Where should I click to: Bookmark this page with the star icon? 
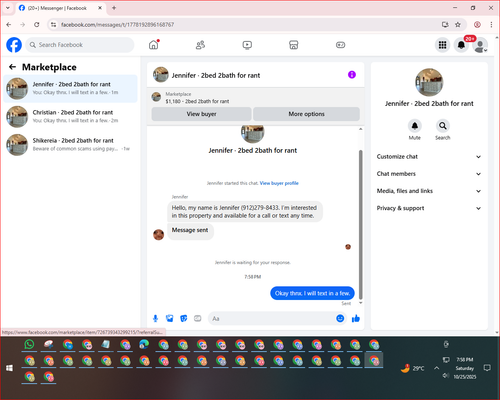pyautogui.click(x=458, y=24)
